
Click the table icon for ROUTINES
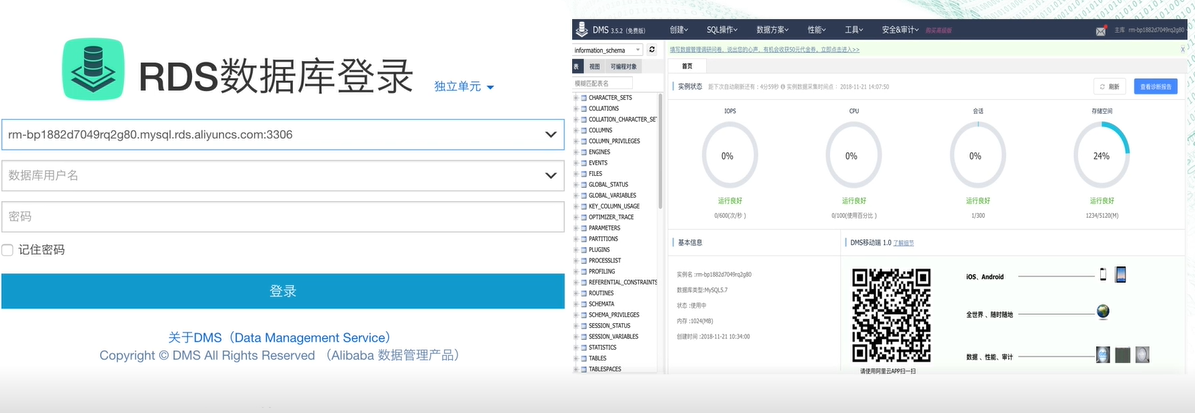point(584,293)
